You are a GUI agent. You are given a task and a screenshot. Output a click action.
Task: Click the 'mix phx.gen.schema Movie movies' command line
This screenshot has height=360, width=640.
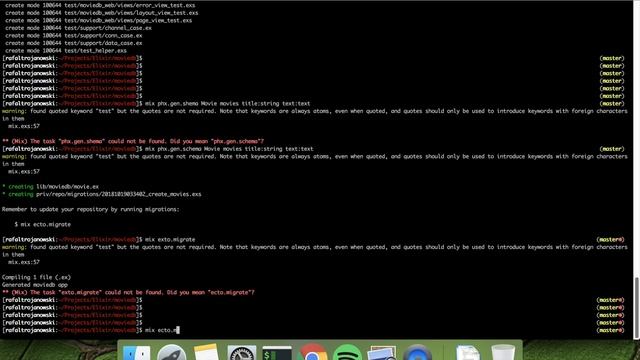[x=229, y=149]
